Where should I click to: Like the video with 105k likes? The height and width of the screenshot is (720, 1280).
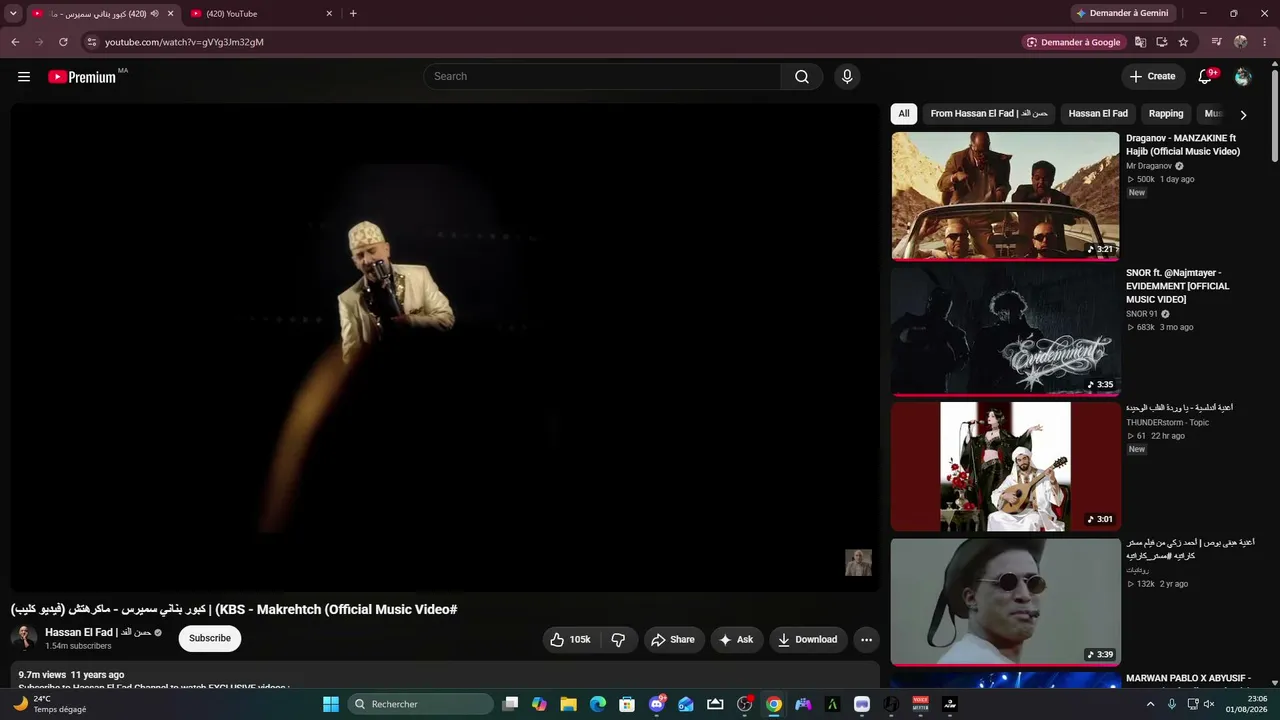570,640
